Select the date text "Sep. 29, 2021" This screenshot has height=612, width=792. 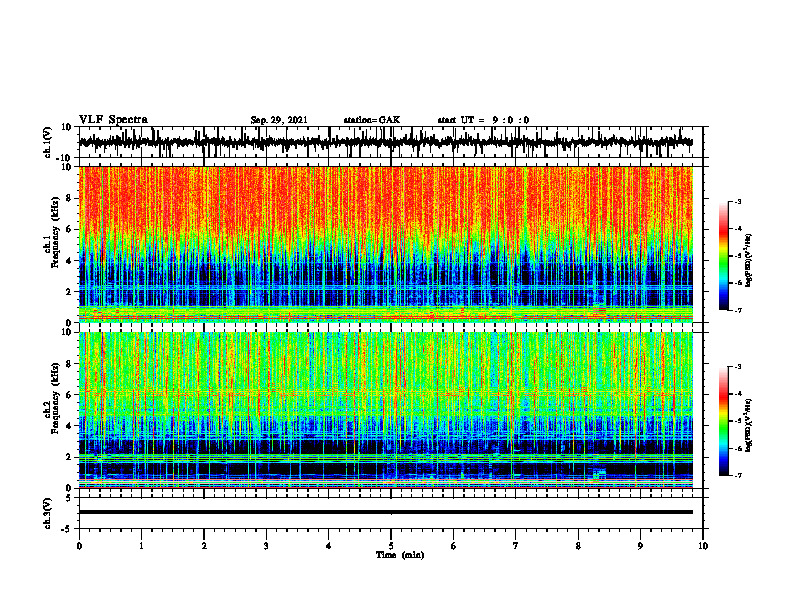point(279,120)
